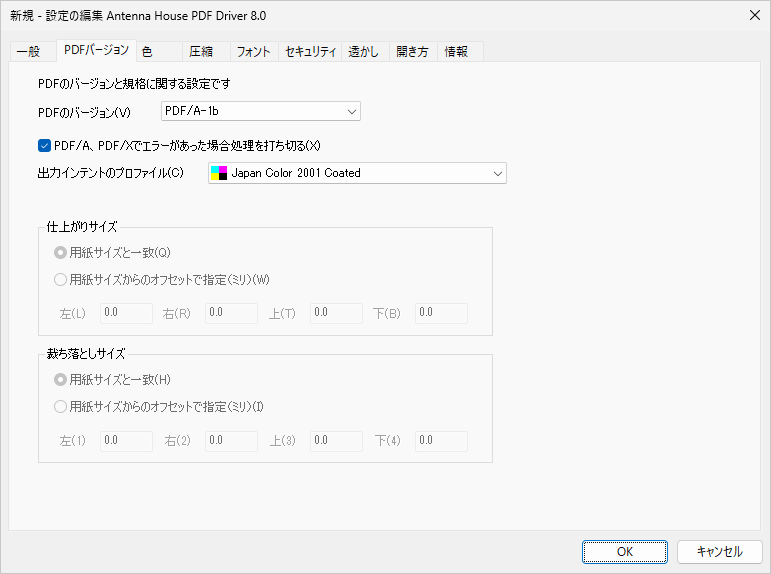Select 用紙サイズからのオフセットで指定(ミリ)(I) radio
The width and height of the screenshot is (771, 574).
pos(60,407)
